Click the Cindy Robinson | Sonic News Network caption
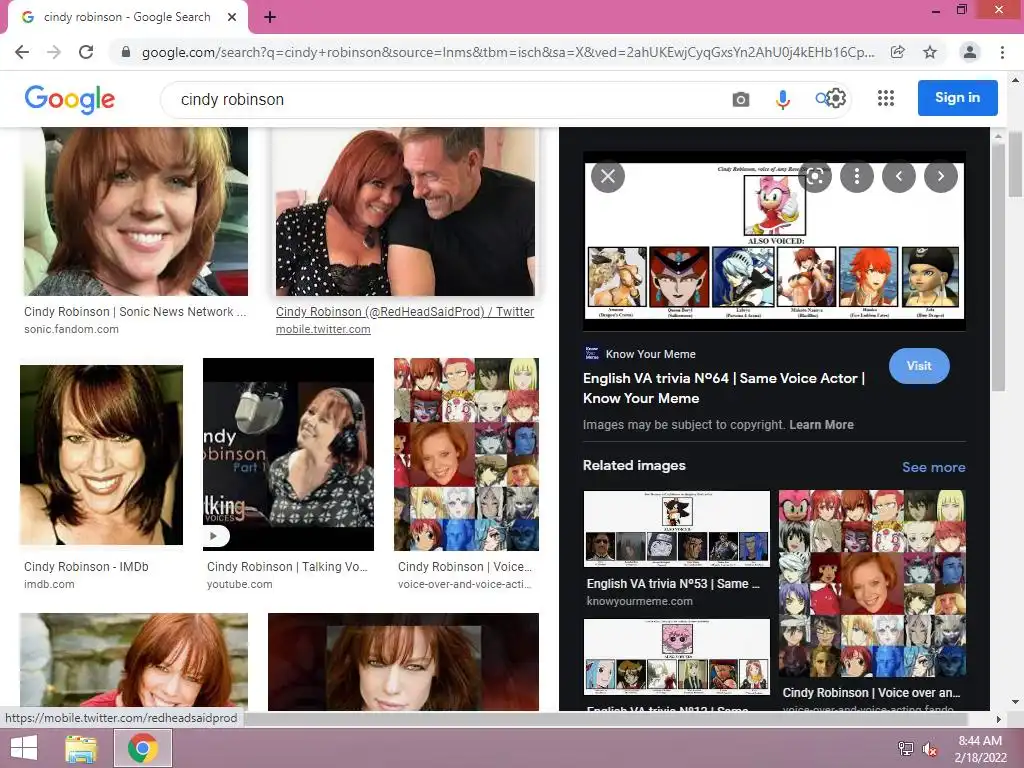Viewport: 1024px width, 768px height. (x=135, y=312)
